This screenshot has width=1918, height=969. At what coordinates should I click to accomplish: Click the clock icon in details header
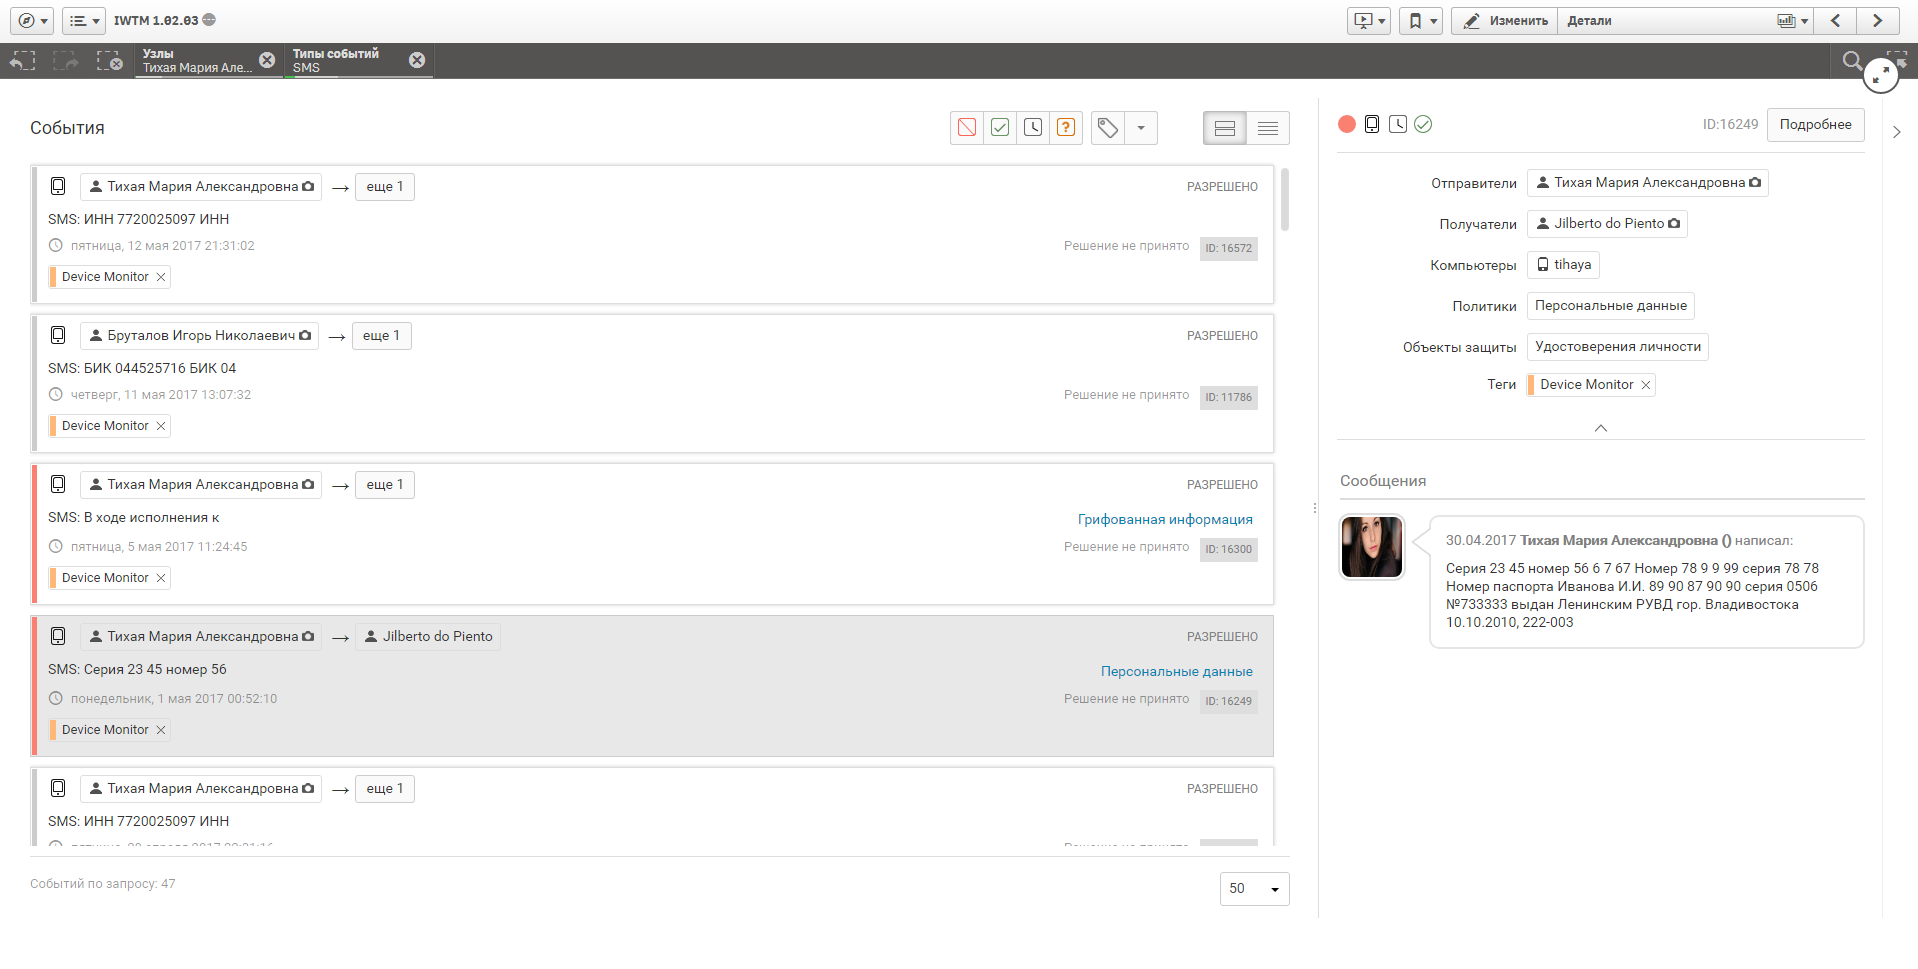coord(1398,124)
